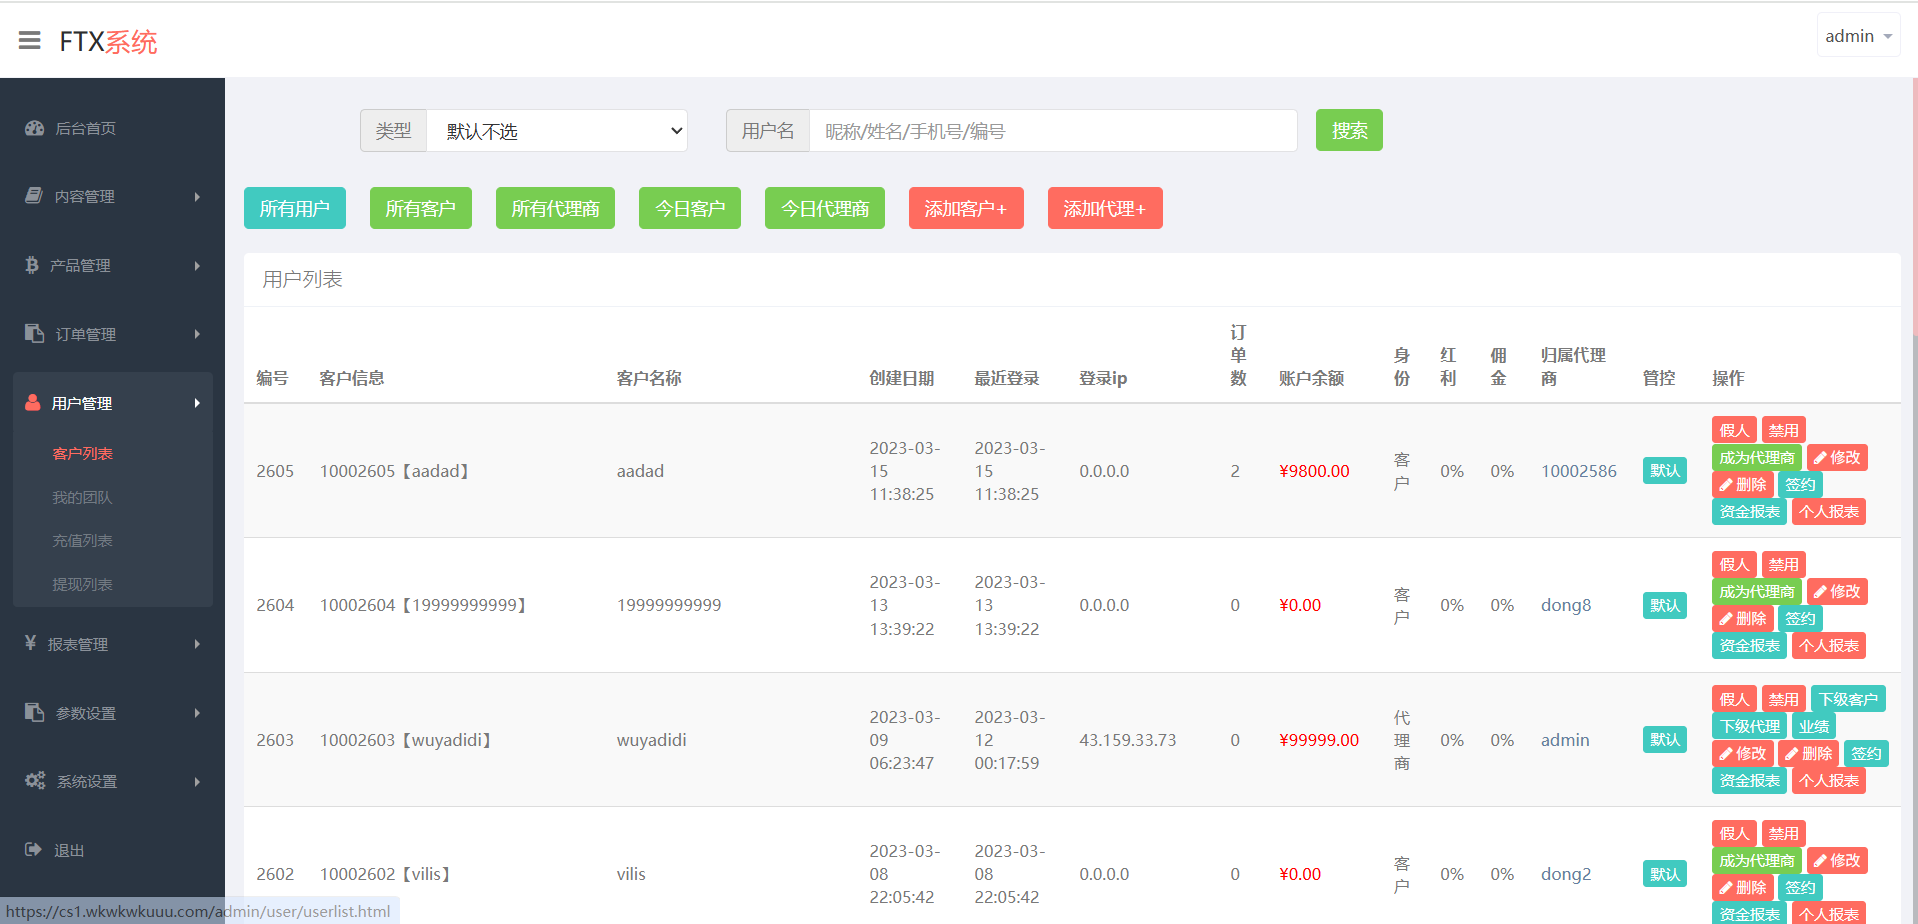The image size is (1918, 924).
Task: Click the user icon next to 用户管理
Action: click(33, 403)
